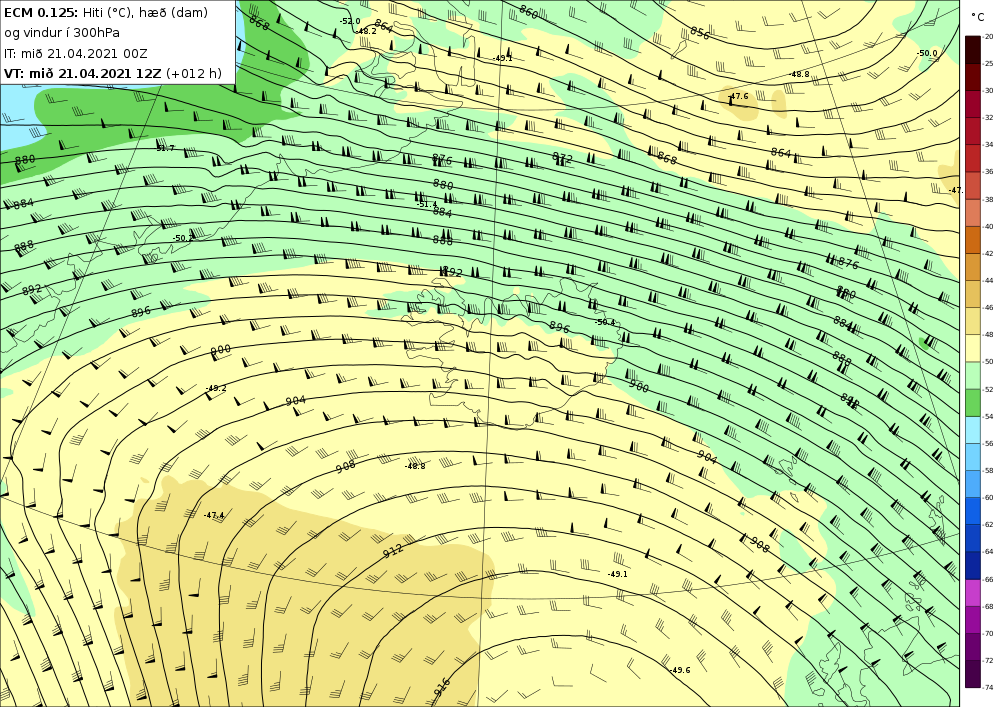
Task: Click the contour label '912' on the map
Action: click(393, 551)
